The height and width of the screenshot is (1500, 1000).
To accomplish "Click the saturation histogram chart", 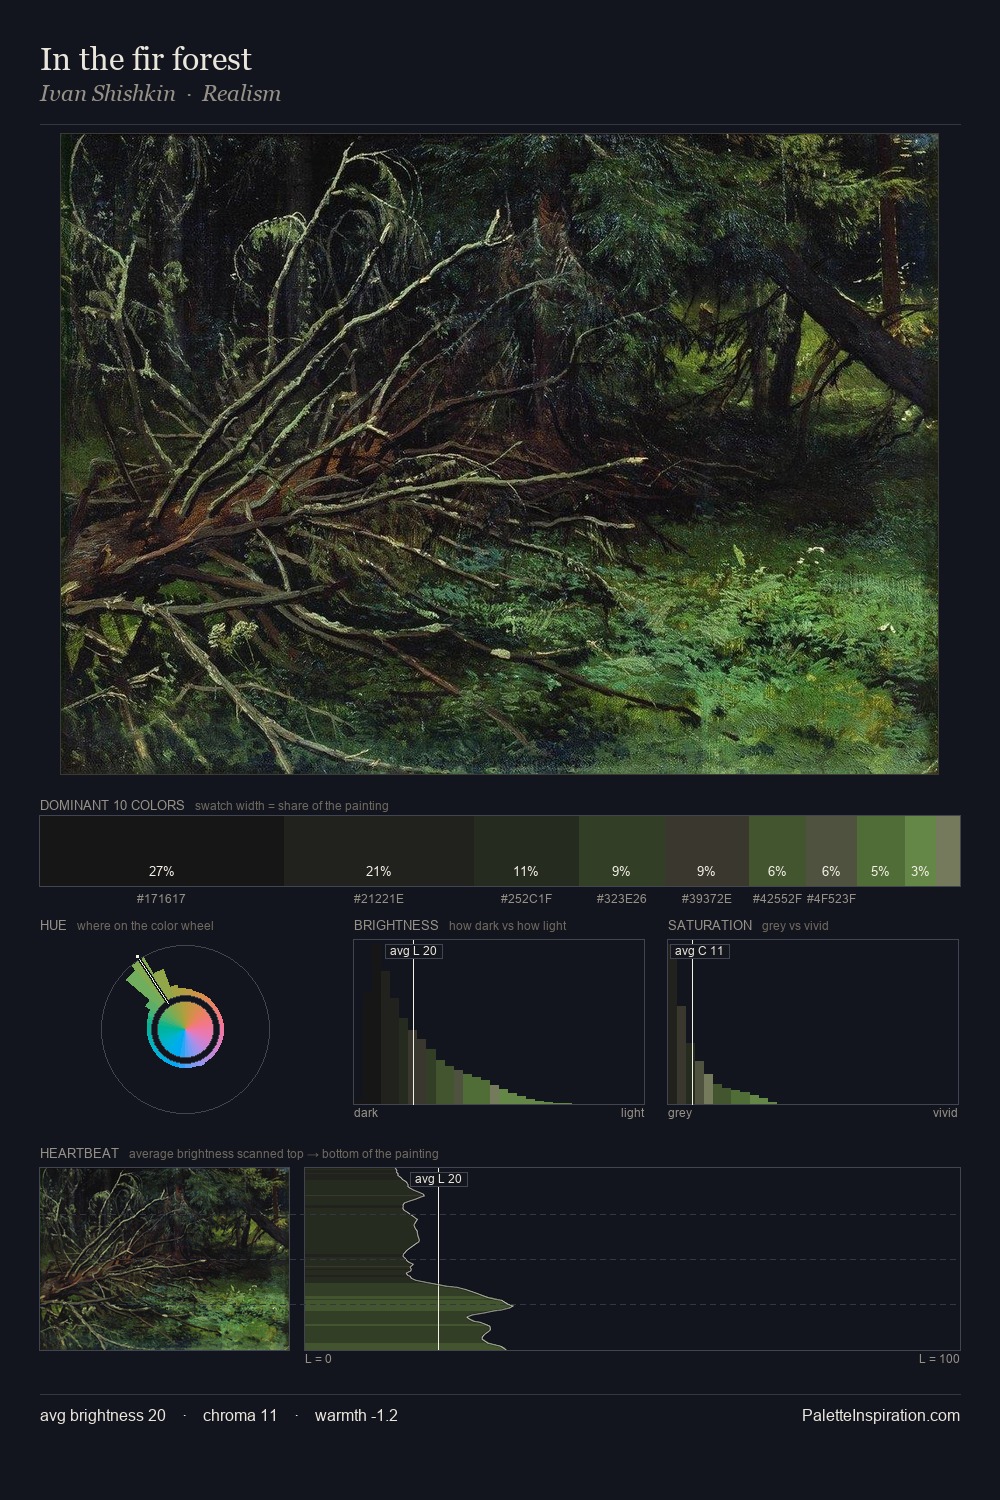I will pos(813,1022).
